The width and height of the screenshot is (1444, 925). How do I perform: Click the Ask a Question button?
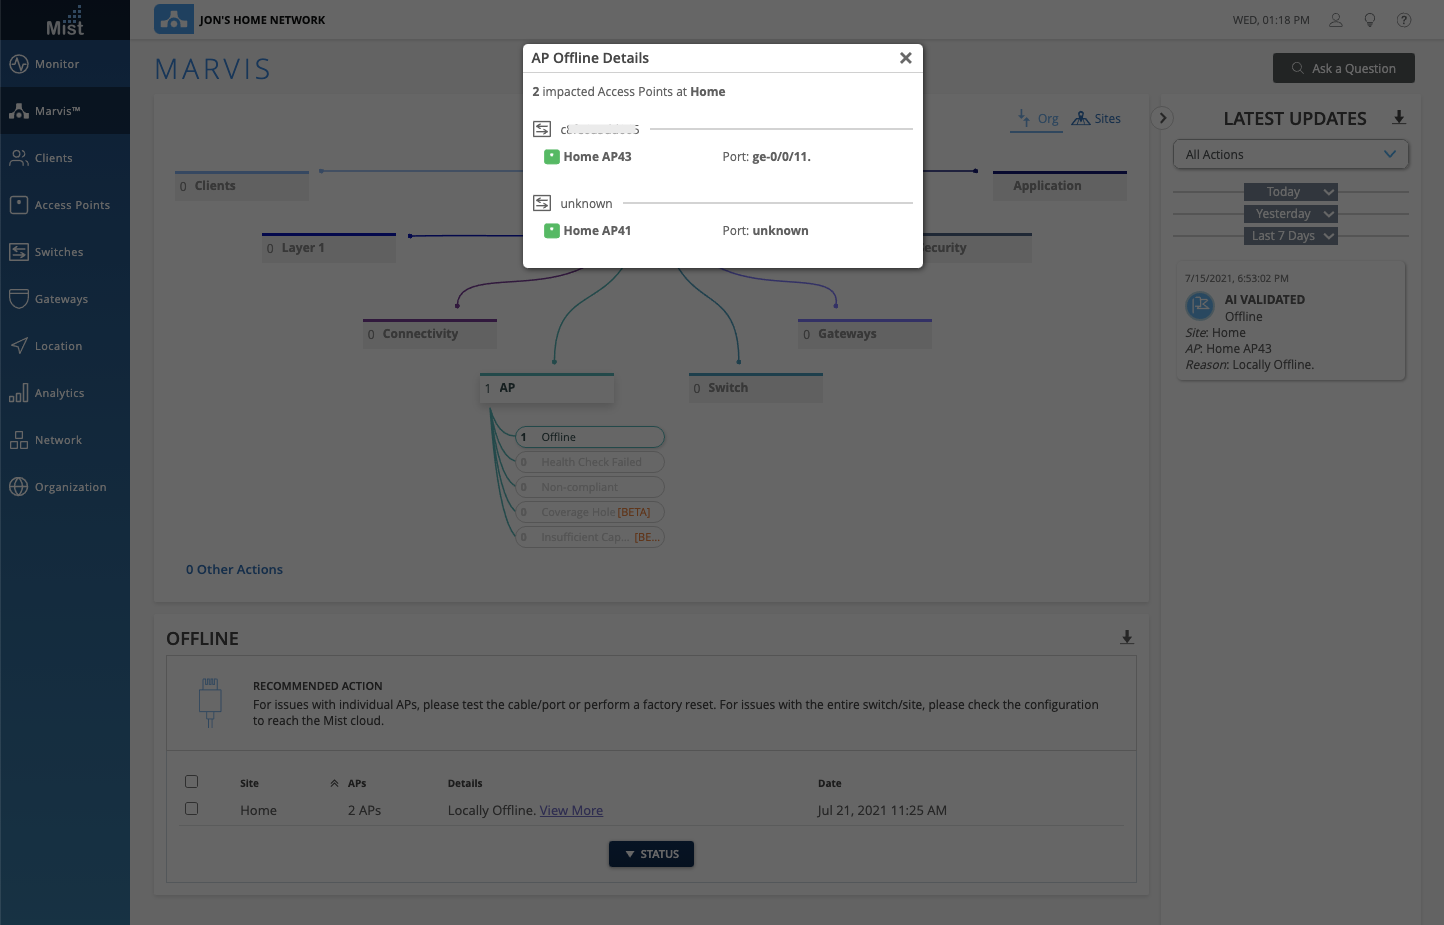pos(1343,68)
